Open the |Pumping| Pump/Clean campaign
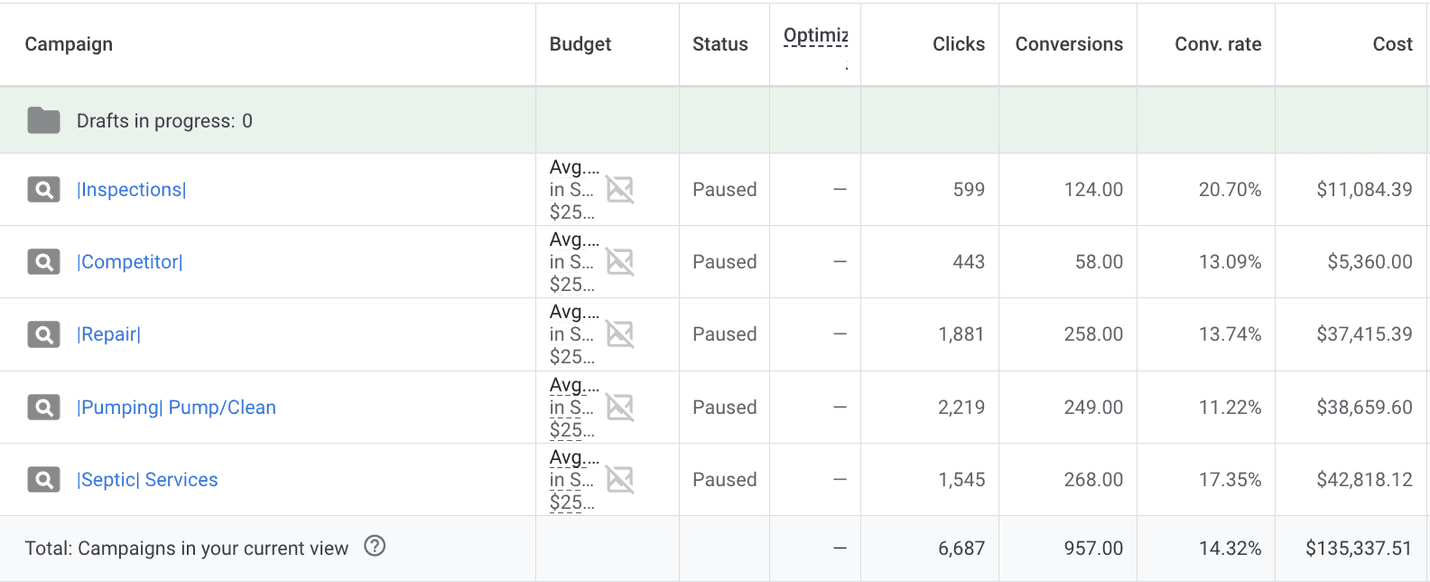This screenshot has width=1430, height=582. [x=176, y=407]
